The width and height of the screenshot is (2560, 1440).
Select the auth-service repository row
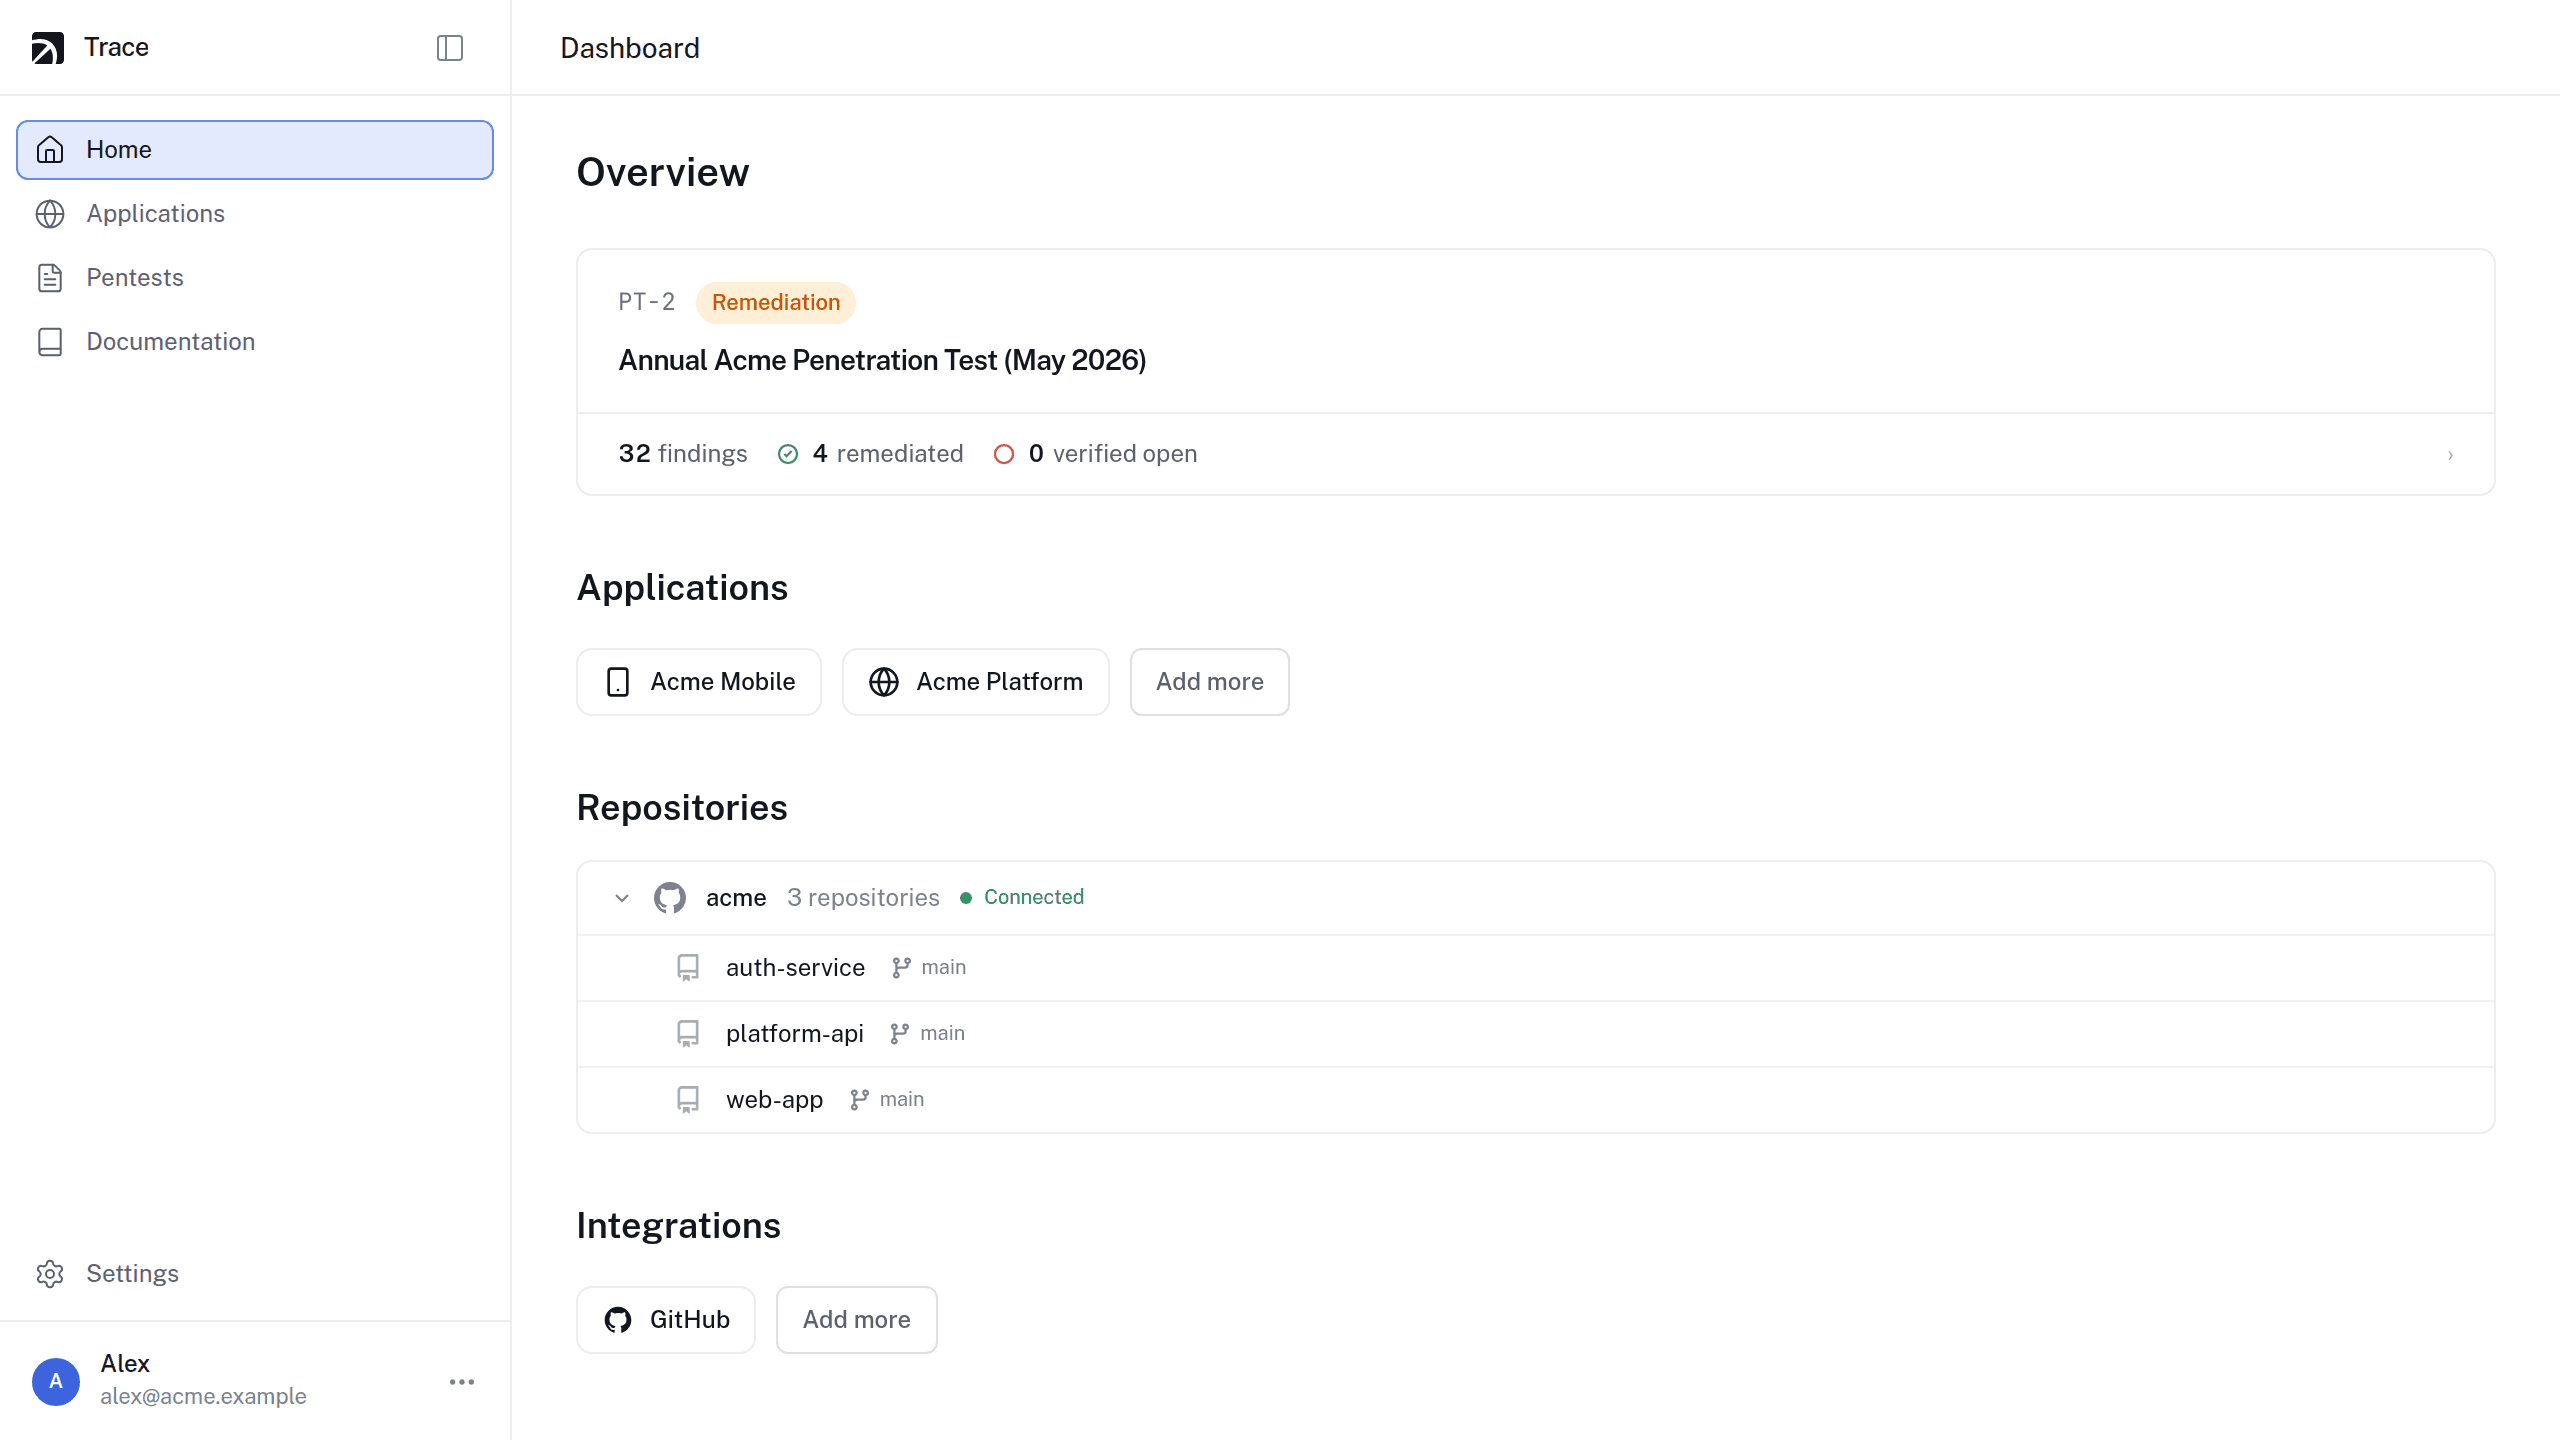(1536, 968)
